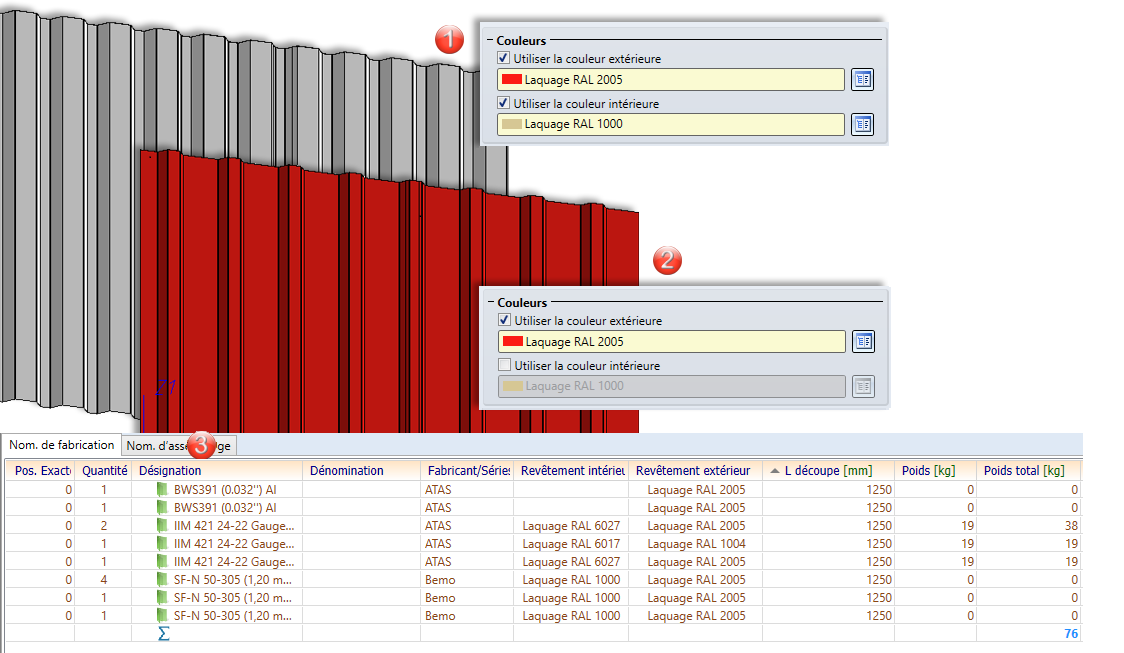Click ATAS in the Laquage RAL 6017 row
This screenshot has width=1124, height=653.
point(438,543)
